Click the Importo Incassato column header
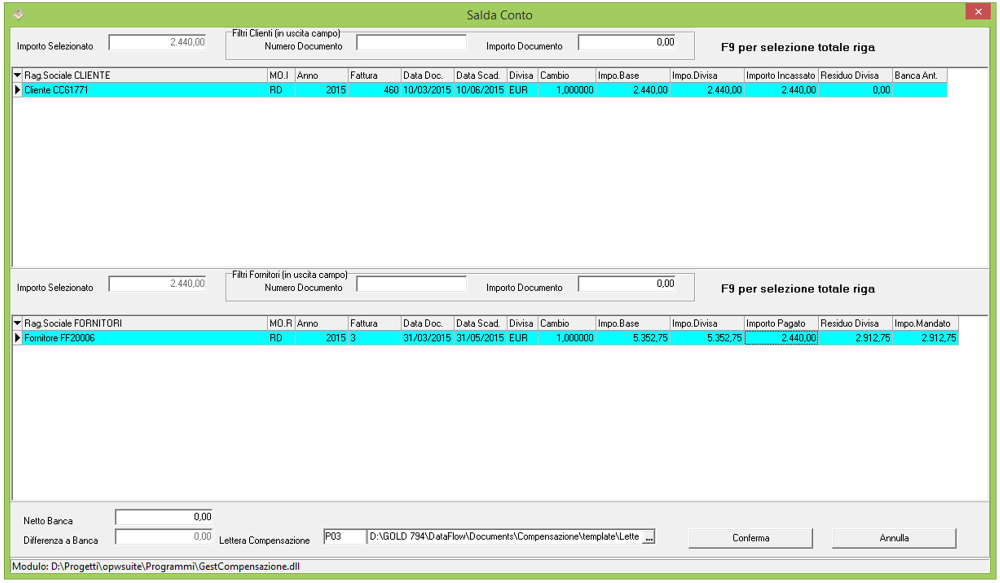The height and width of the screenshot is (583, 1000). coord(781,76)
